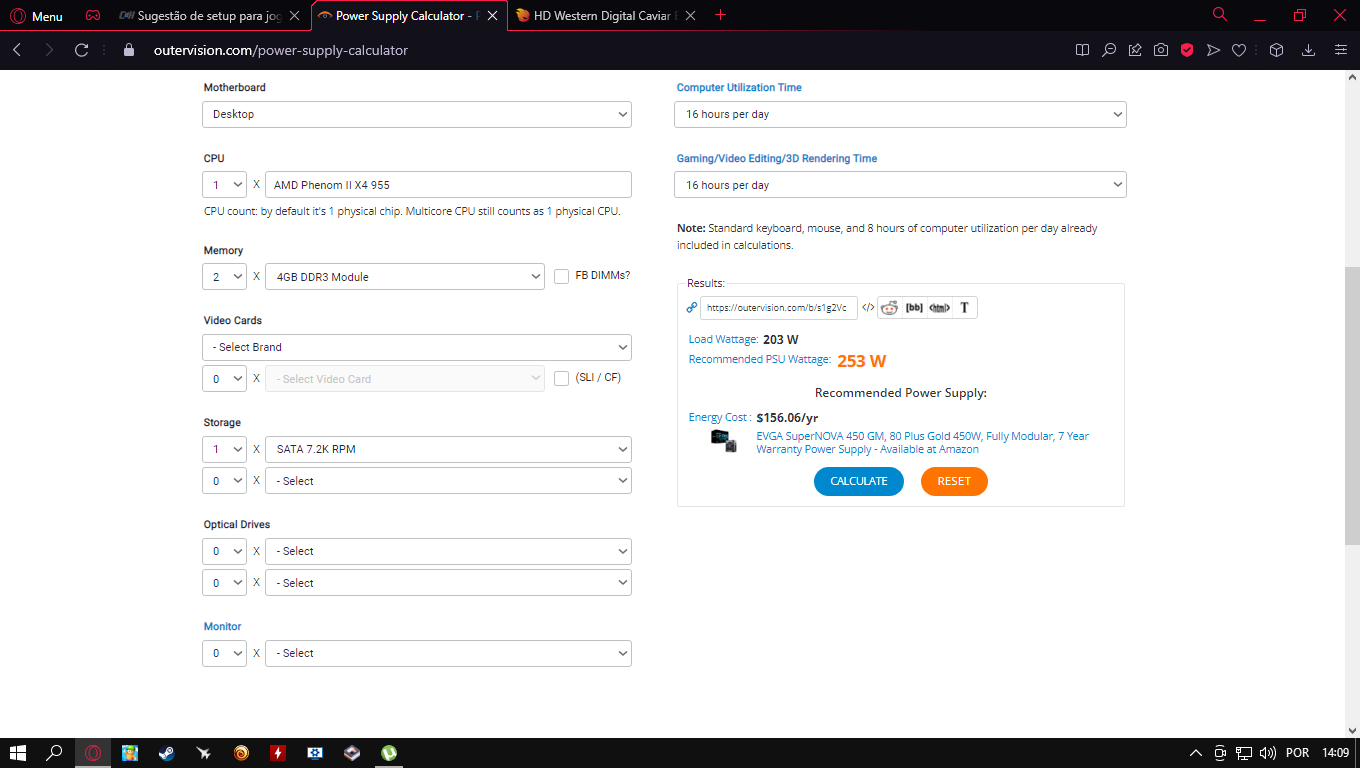Open the Gaming/Video Editing time dropdown
The image size is (1360, 768).
tap(900, 185)
